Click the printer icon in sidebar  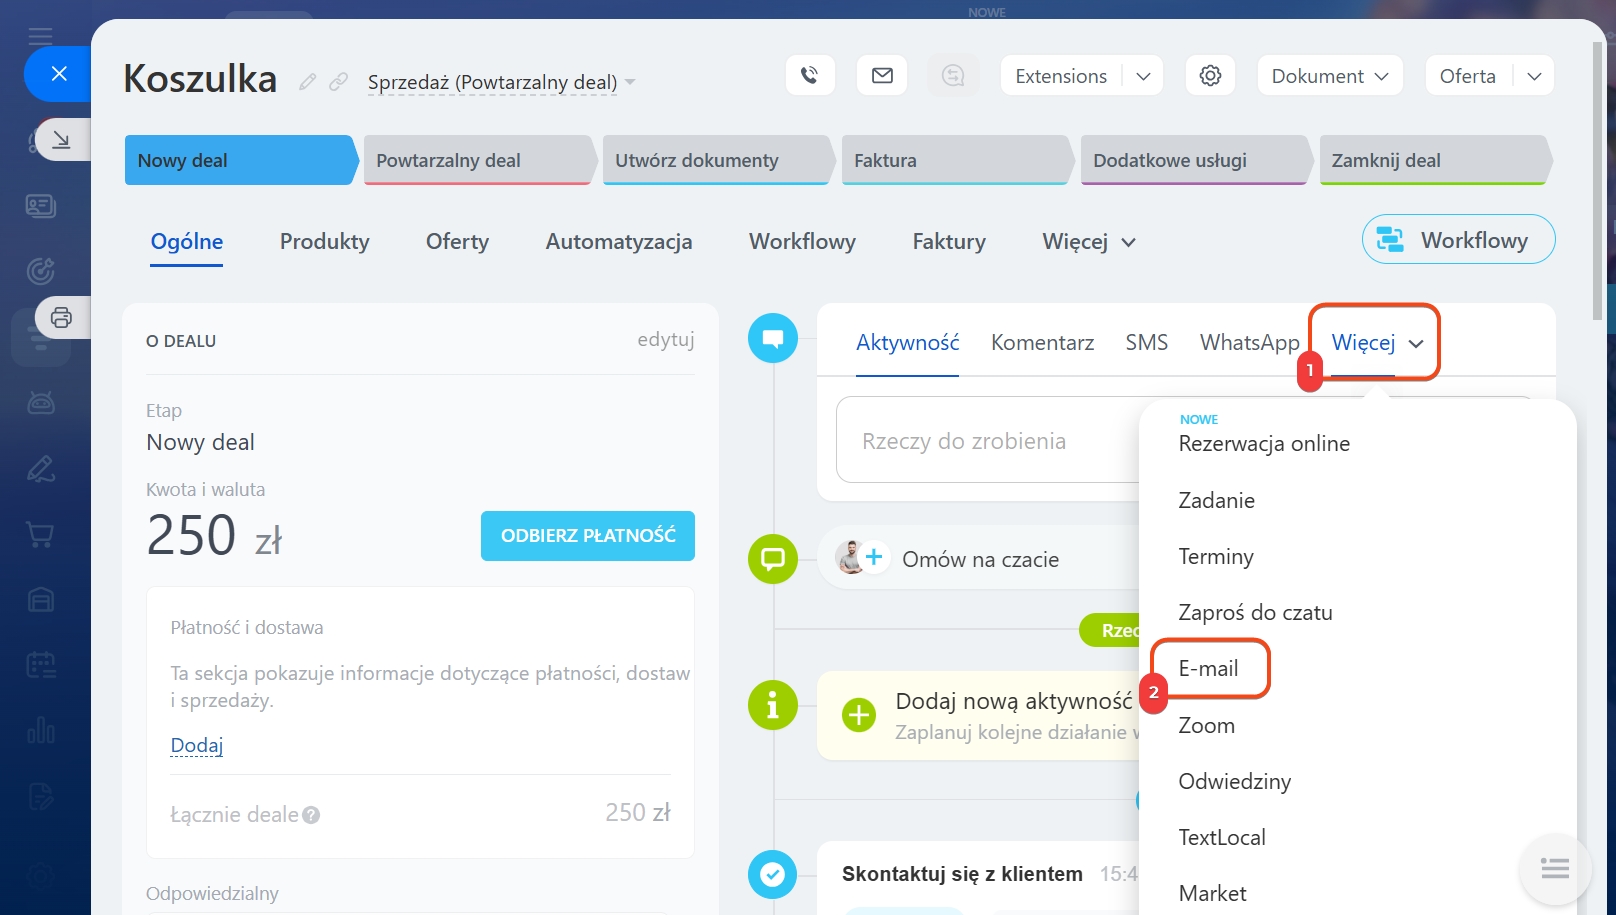[61, 318]
